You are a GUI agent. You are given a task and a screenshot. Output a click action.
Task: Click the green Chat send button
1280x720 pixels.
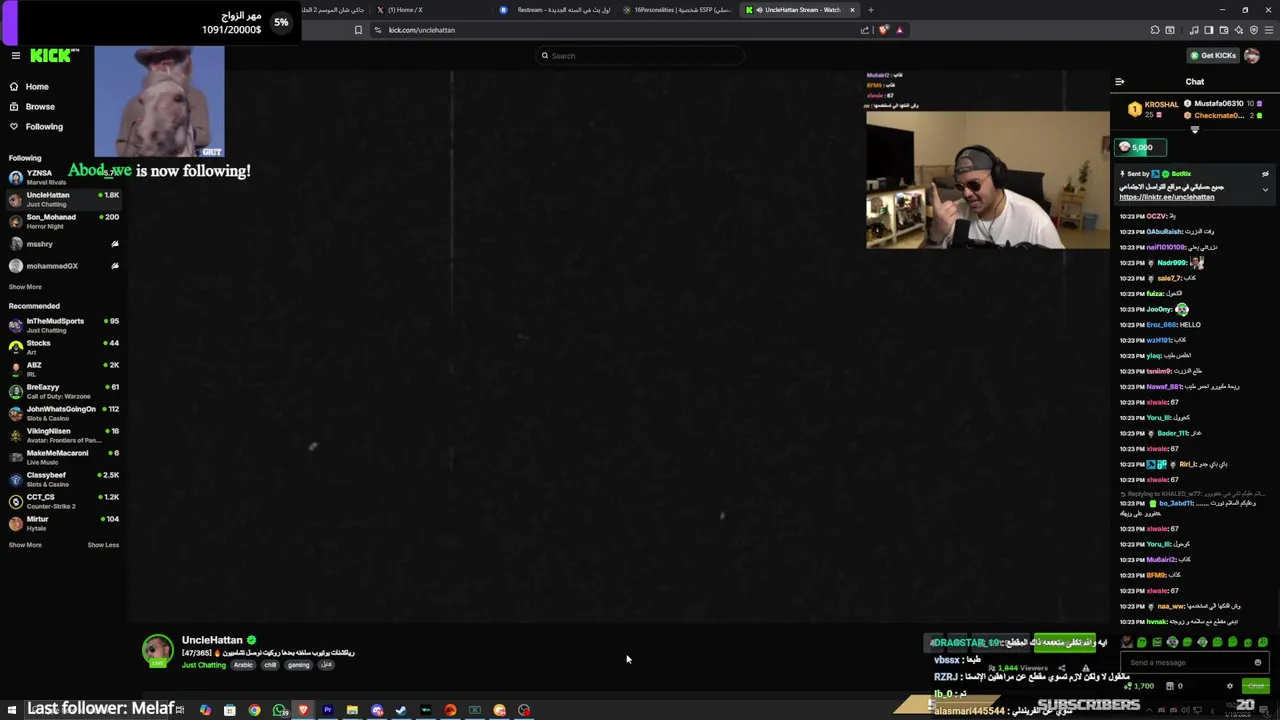coord(1256,686)
